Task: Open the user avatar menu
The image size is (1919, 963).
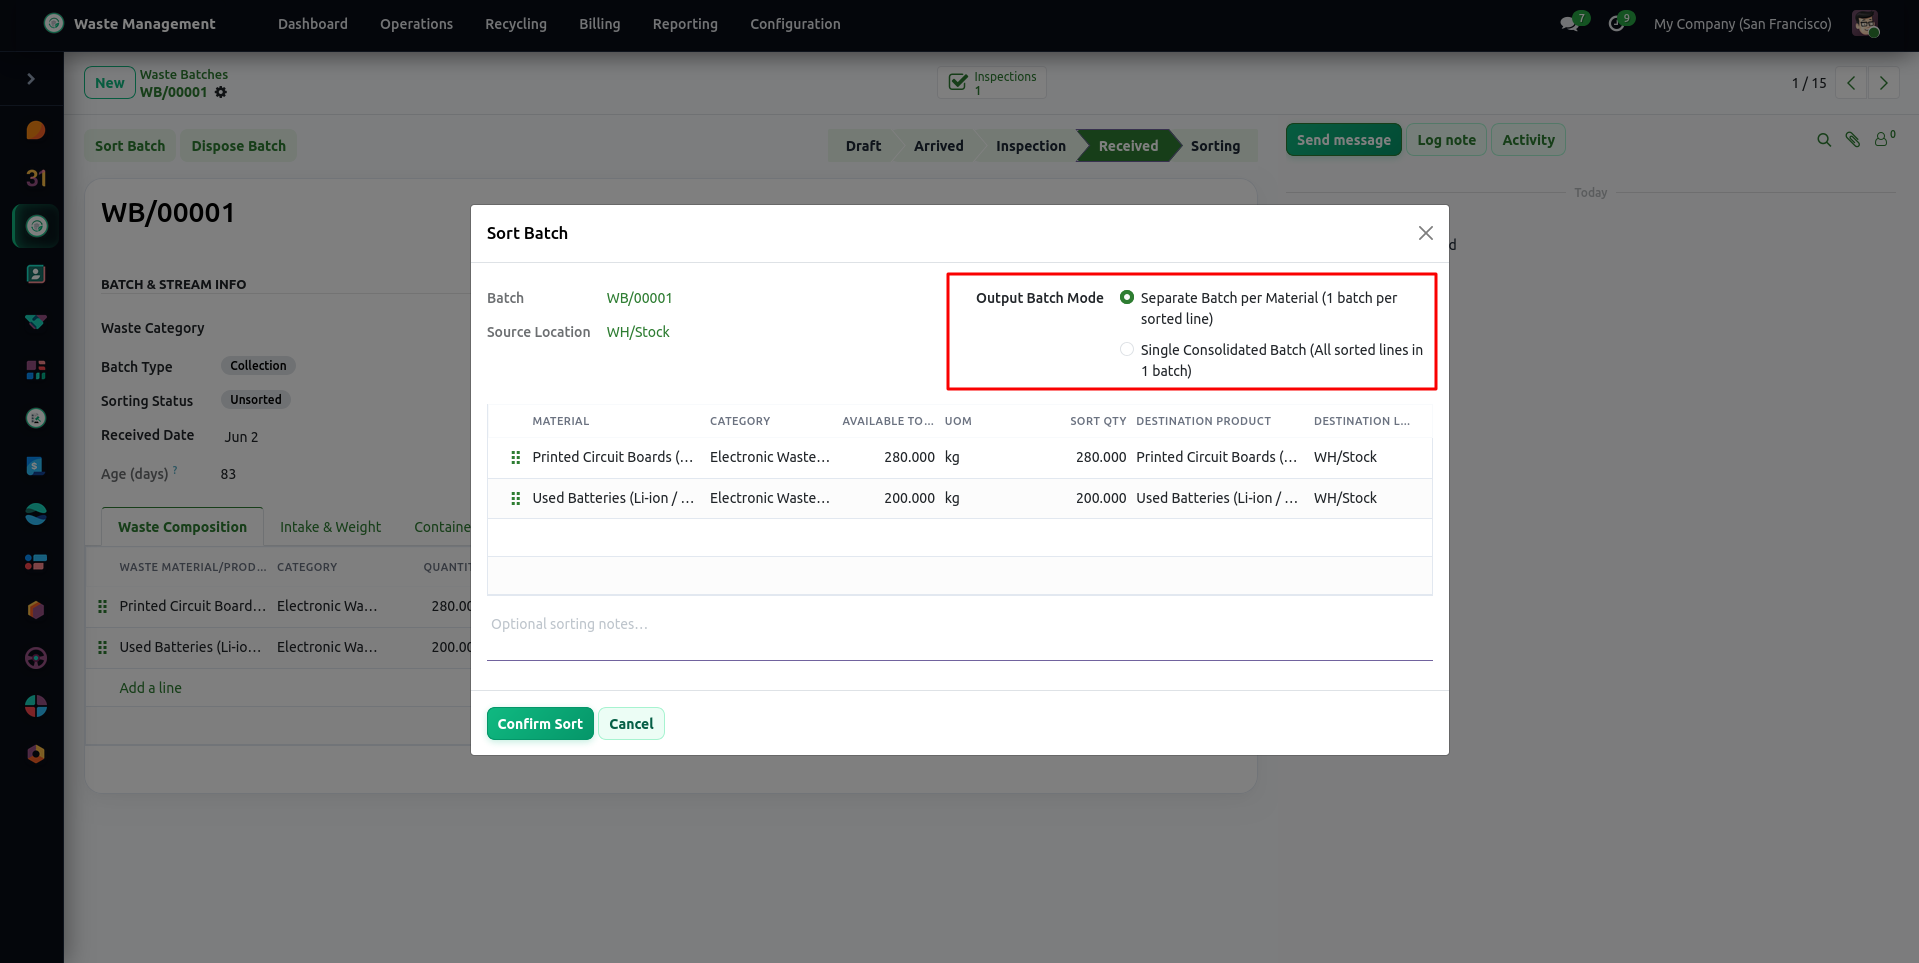Action: [1865, 23]
